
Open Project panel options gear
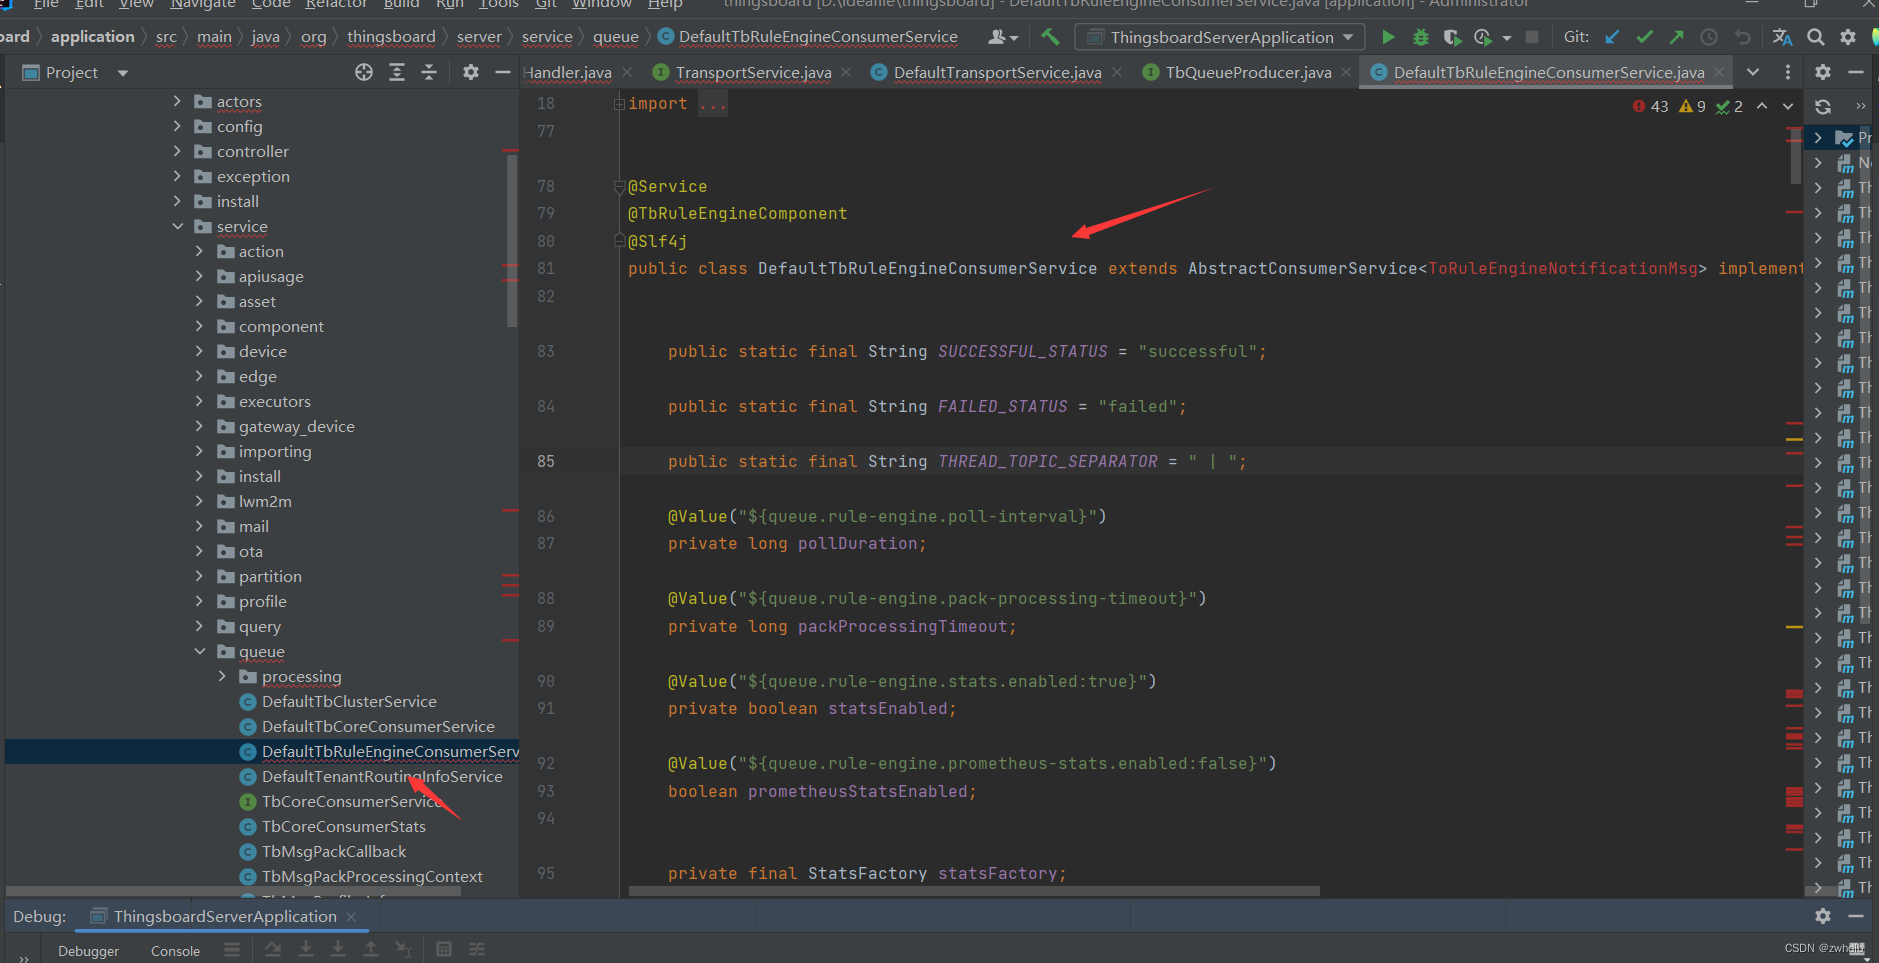(471, 72)
